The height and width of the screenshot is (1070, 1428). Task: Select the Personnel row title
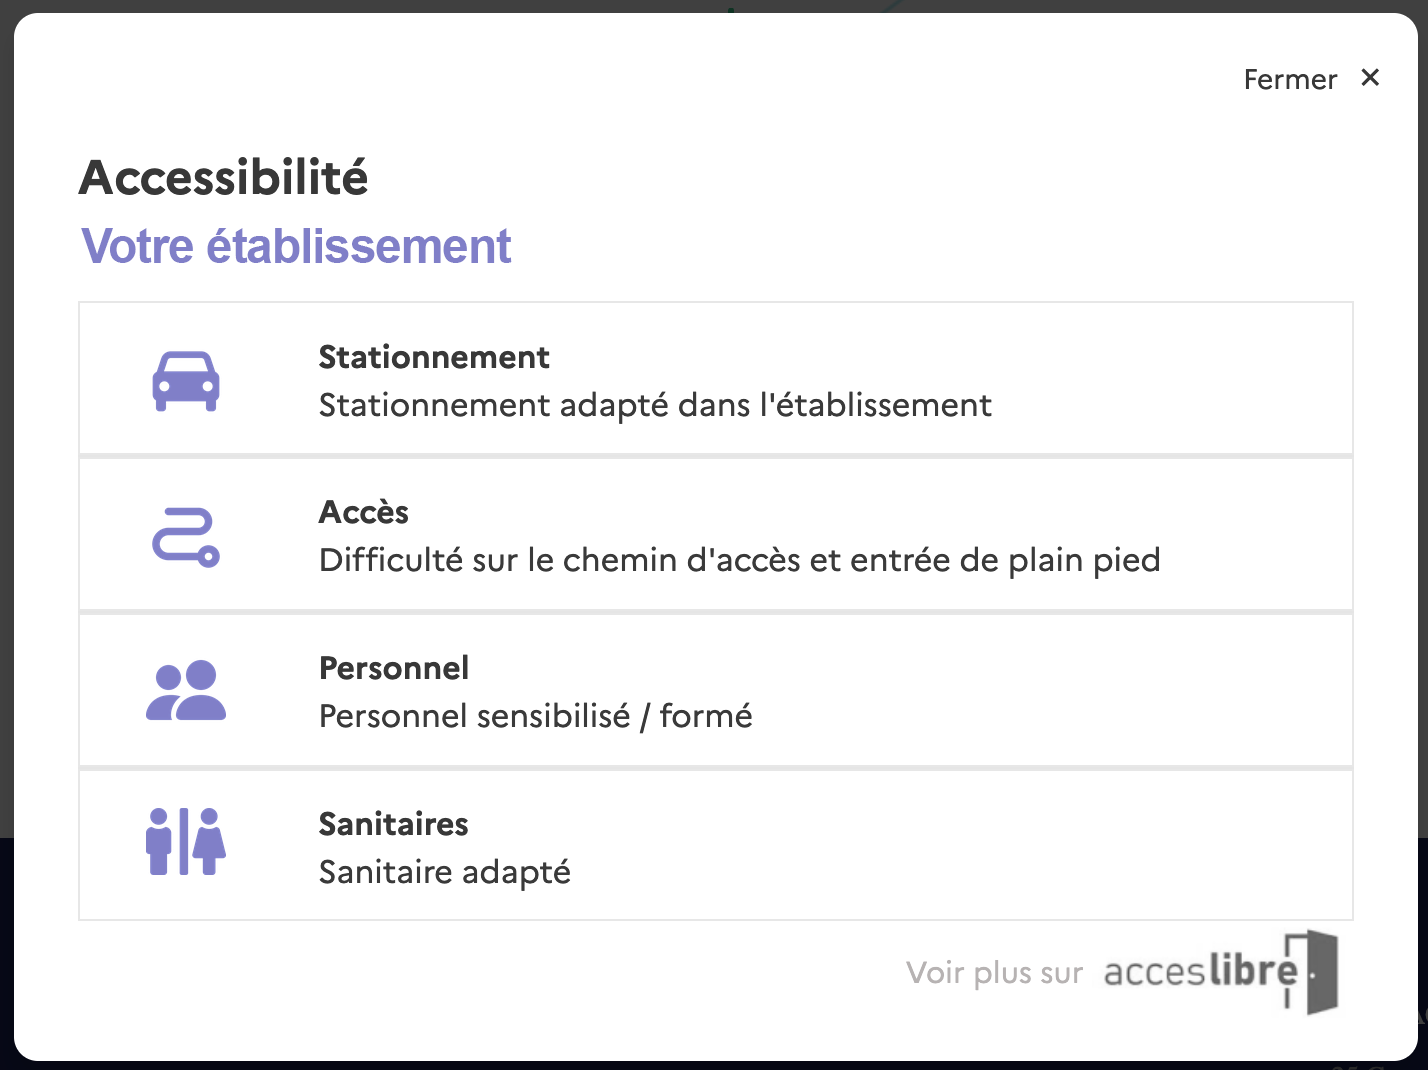click(x=394, y=668)
